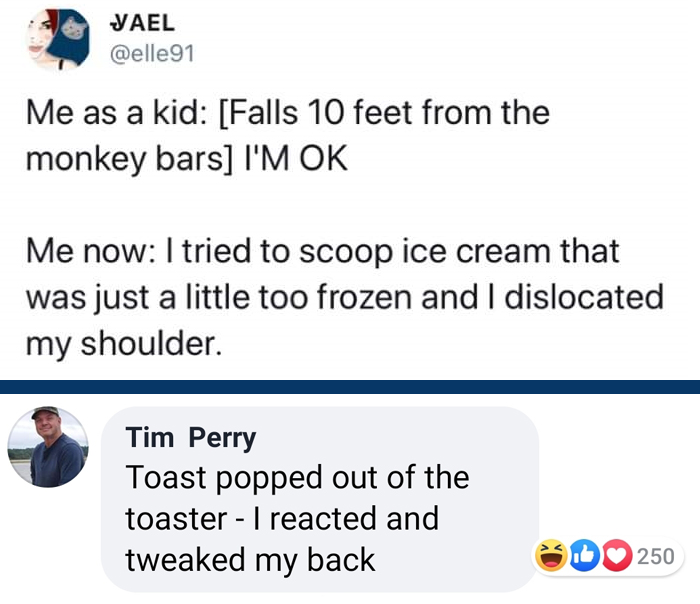Click the red heart love icon
This screenshot has height=604, width=700.
click(617, 556)
